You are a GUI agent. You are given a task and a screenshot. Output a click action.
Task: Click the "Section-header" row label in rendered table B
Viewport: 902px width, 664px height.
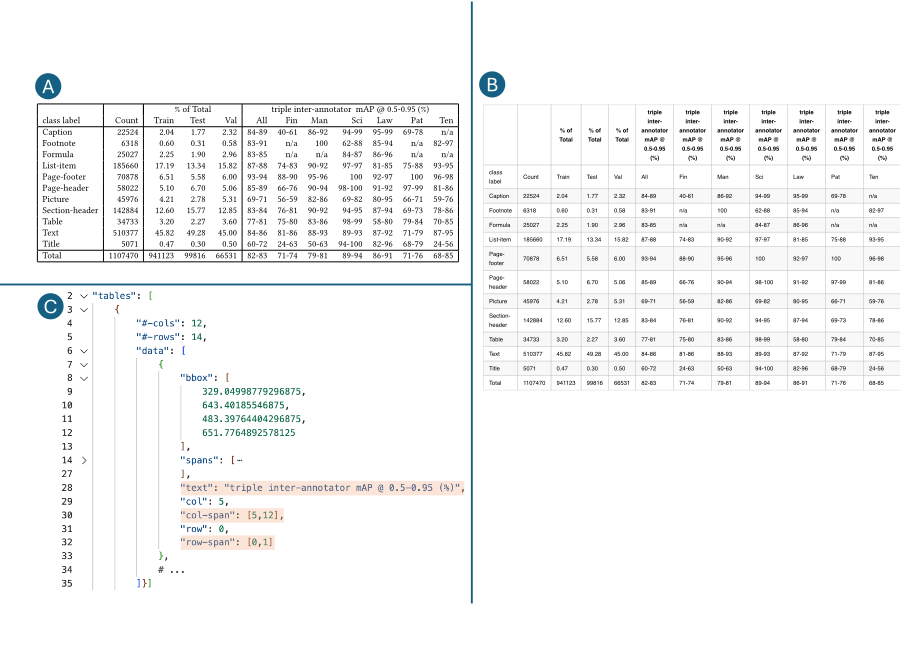point(499,320)
